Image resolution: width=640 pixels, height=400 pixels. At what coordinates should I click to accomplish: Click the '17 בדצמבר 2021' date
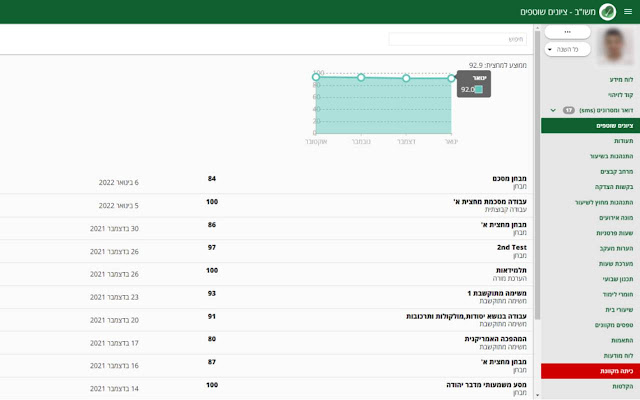pos(114,343)
